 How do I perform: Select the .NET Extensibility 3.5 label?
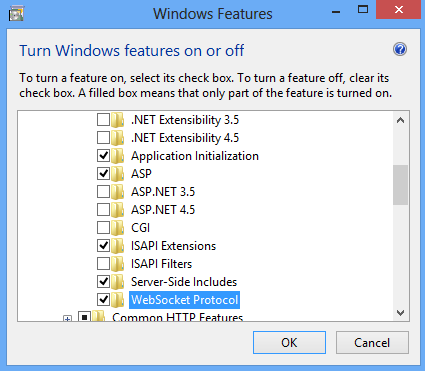point(185,120)
